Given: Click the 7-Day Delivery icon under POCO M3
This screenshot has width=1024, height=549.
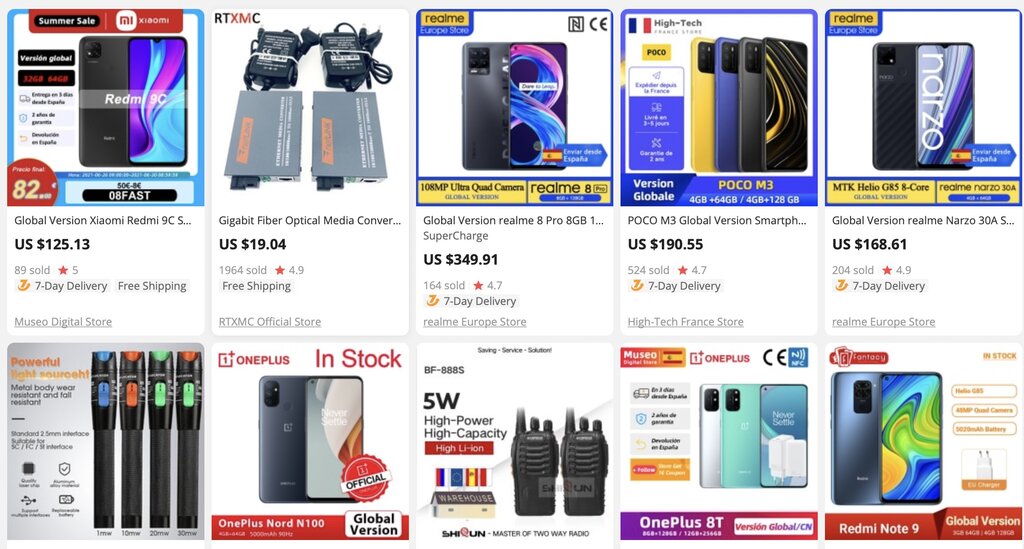Looking at the screenshot, I should pyautogui.click(x=637, y=285).
